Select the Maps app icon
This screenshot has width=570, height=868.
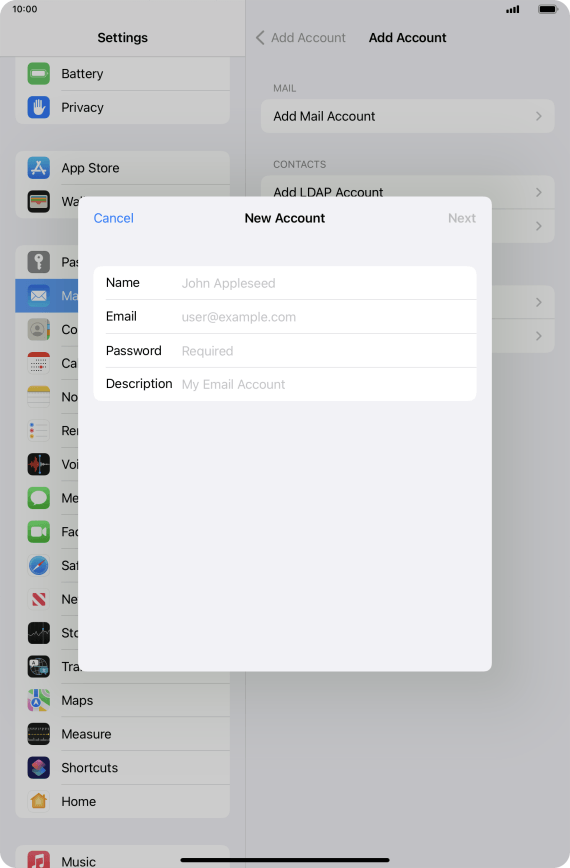39,700
